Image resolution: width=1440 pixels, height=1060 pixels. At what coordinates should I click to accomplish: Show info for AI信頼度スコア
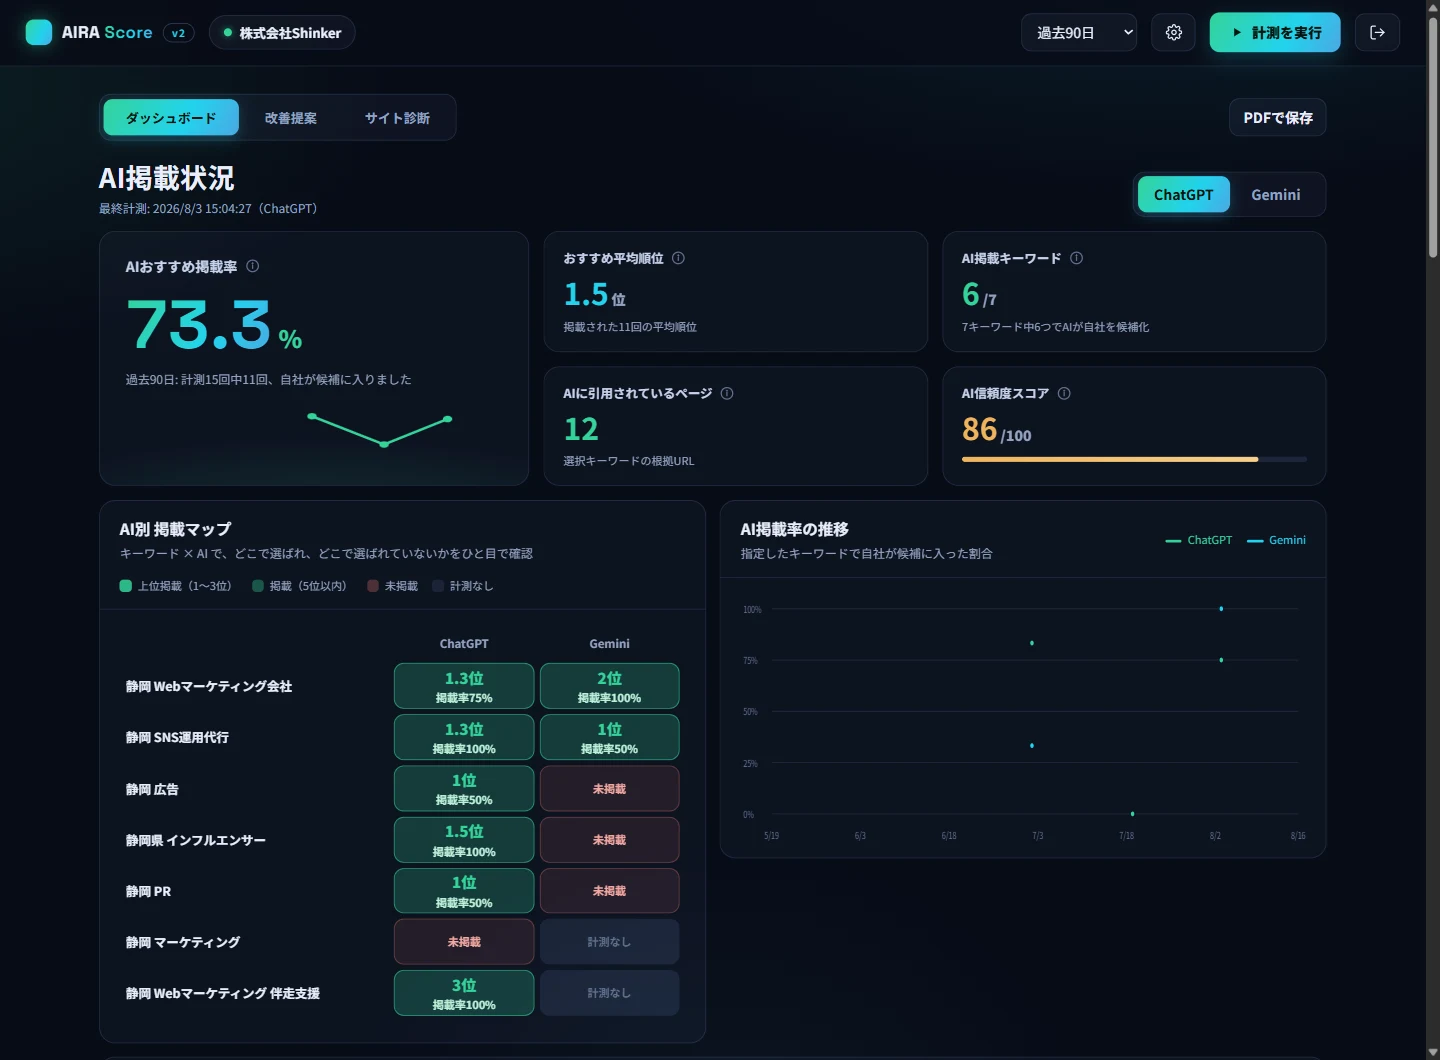(1064, 393)
